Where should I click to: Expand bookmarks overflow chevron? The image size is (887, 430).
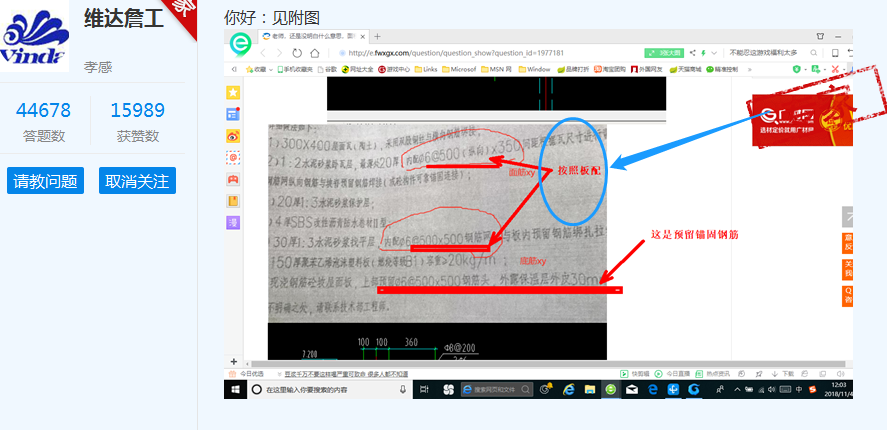point(750,69)
